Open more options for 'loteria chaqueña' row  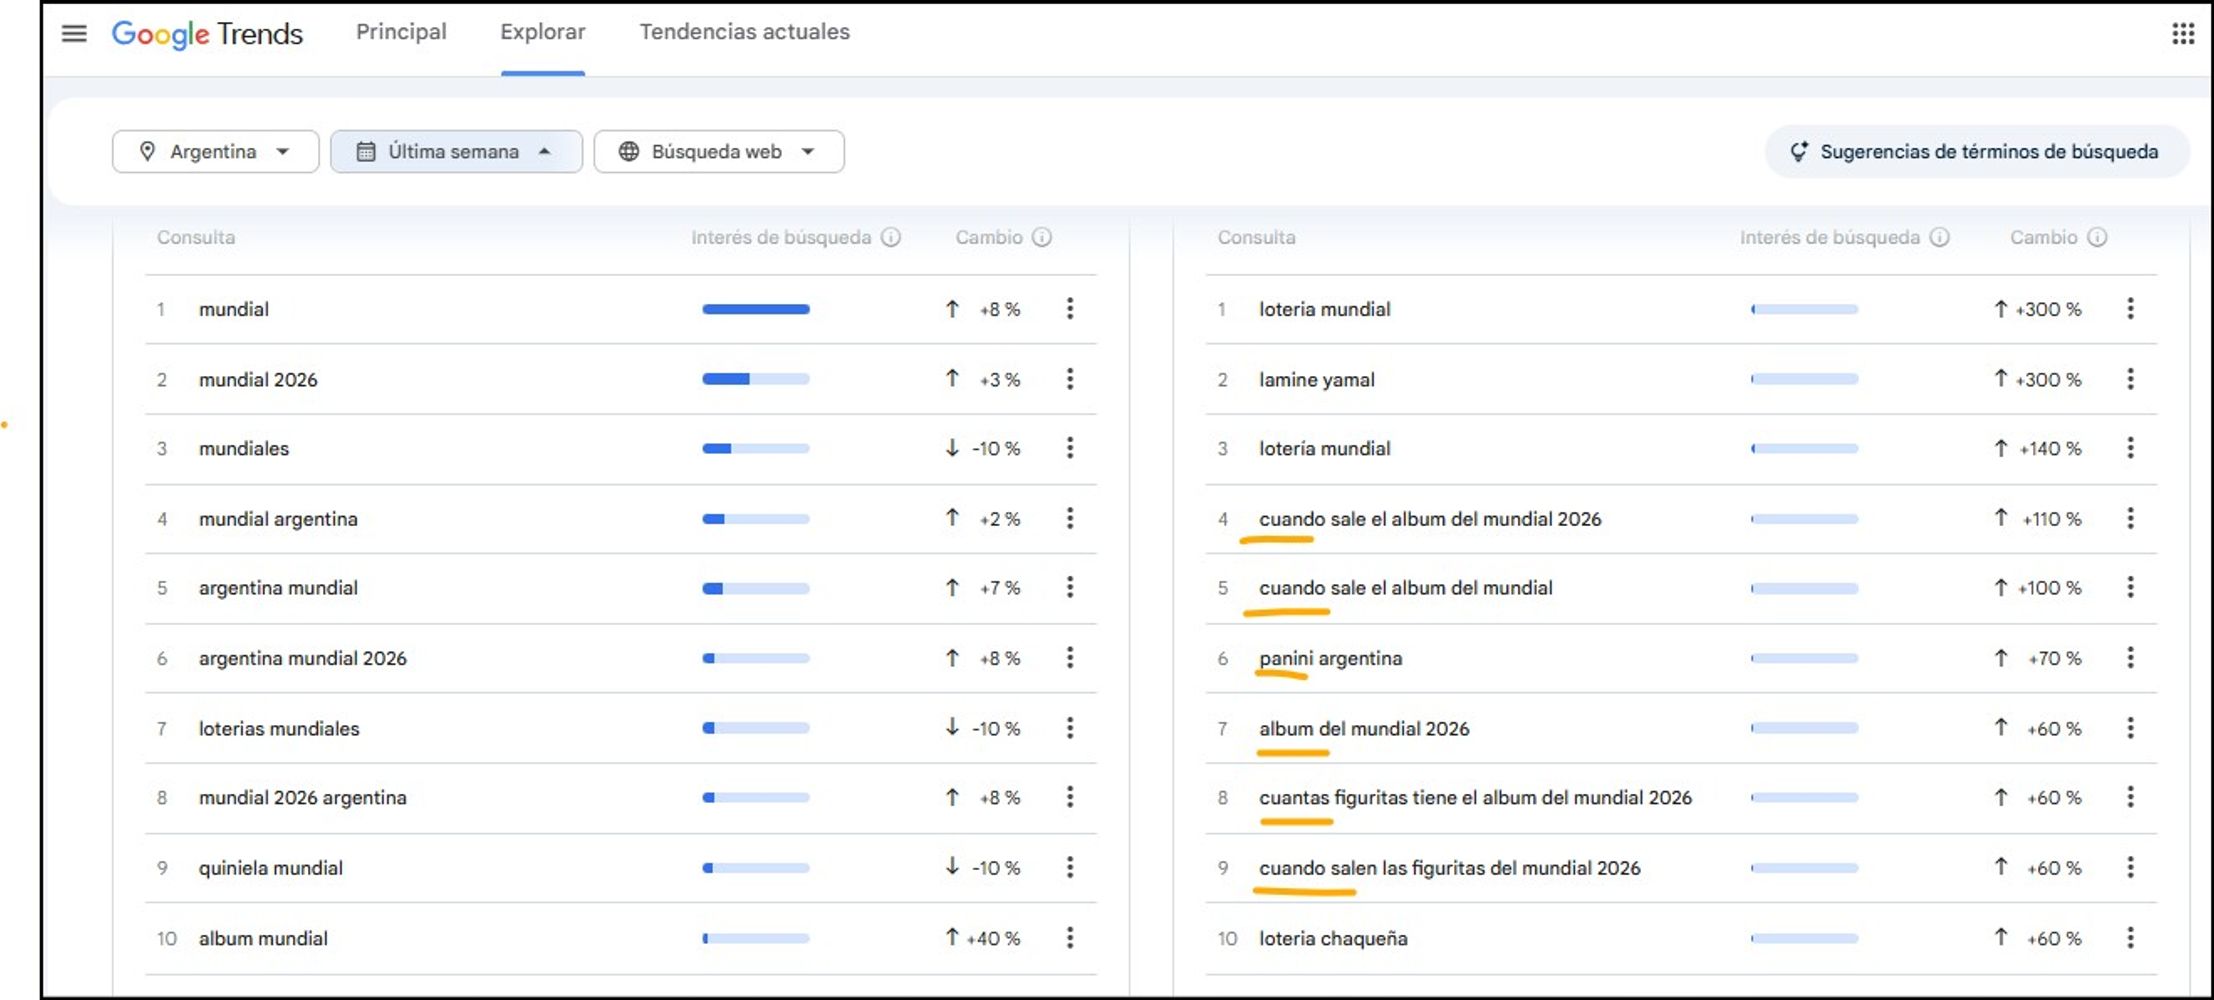2130,938
